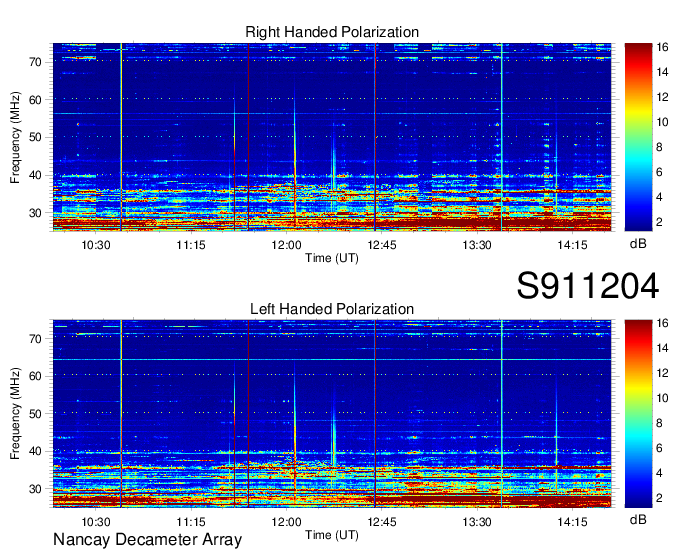Image resolution: width=680 pixels, height=552 pixels.
Task: Click the 12:00 time label on upper plot
Action: (x=286, y=245)
